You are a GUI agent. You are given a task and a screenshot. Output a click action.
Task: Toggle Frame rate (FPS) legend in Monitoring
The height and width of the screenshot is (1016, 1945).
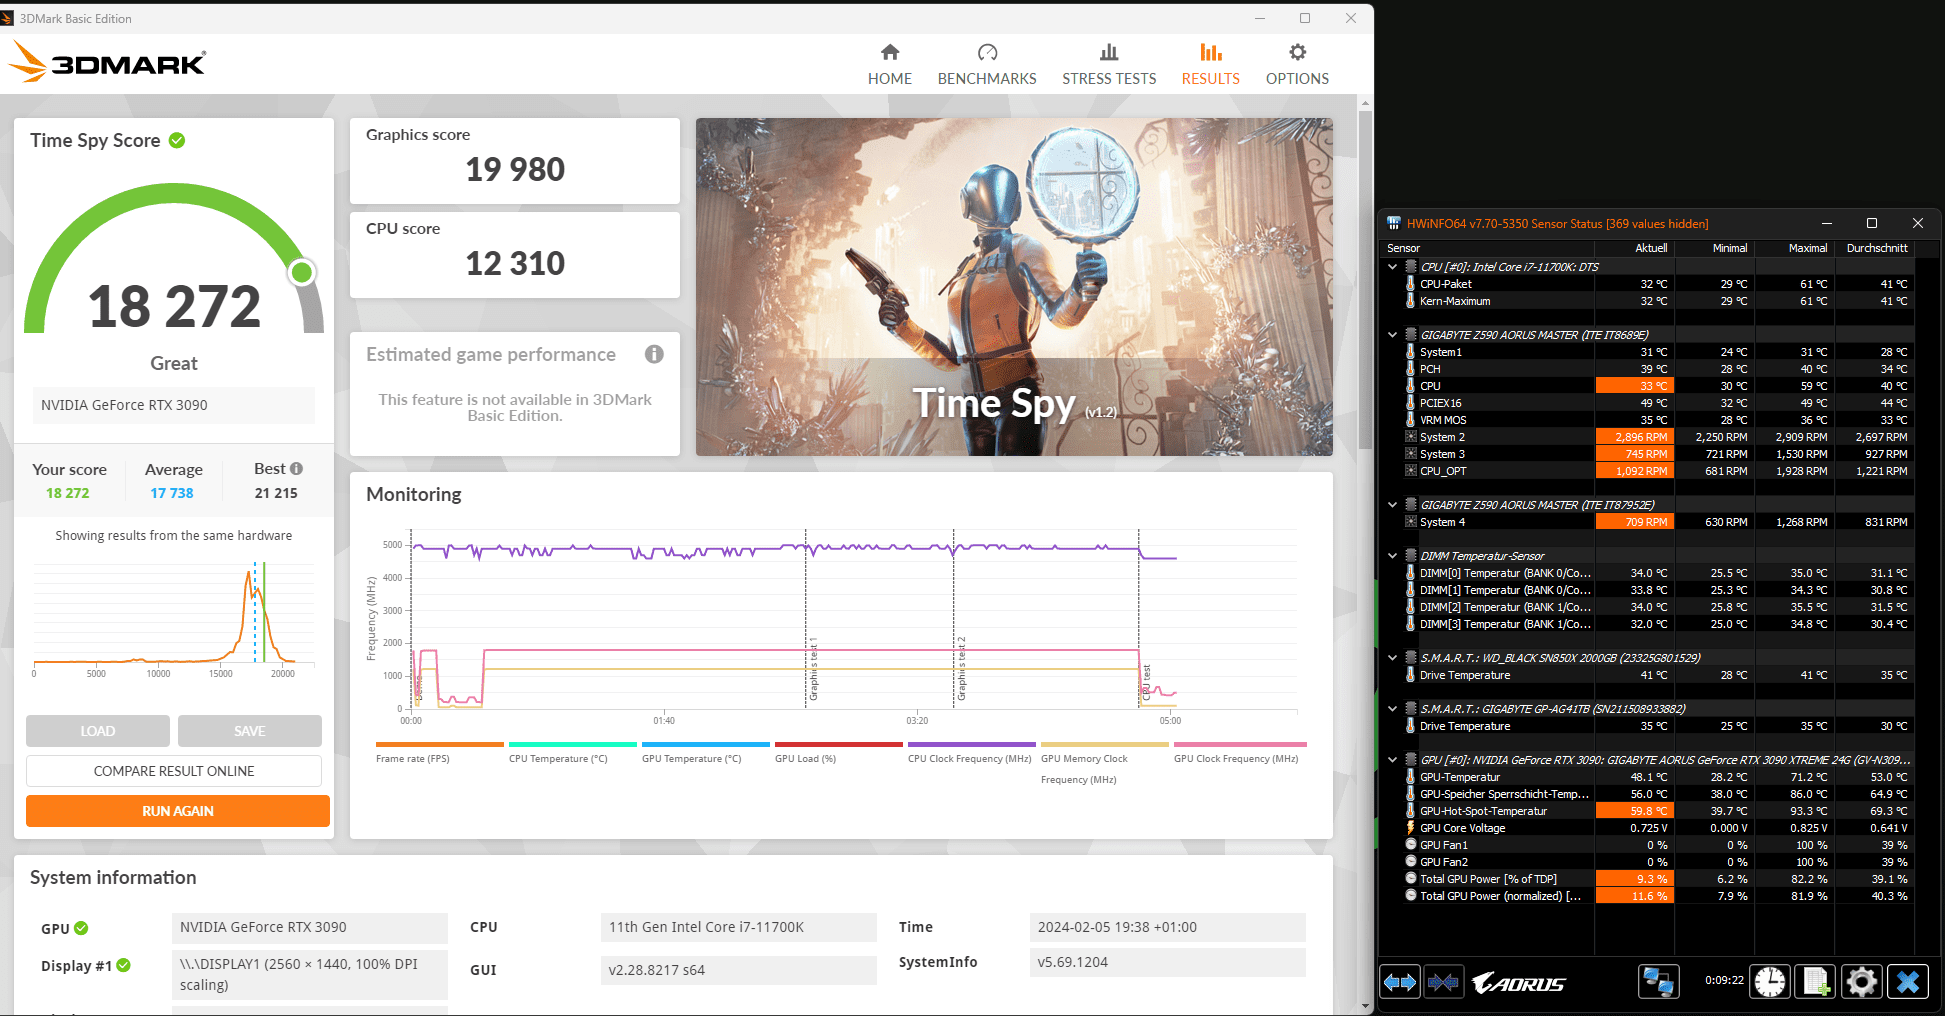click(x=439, y=752)
